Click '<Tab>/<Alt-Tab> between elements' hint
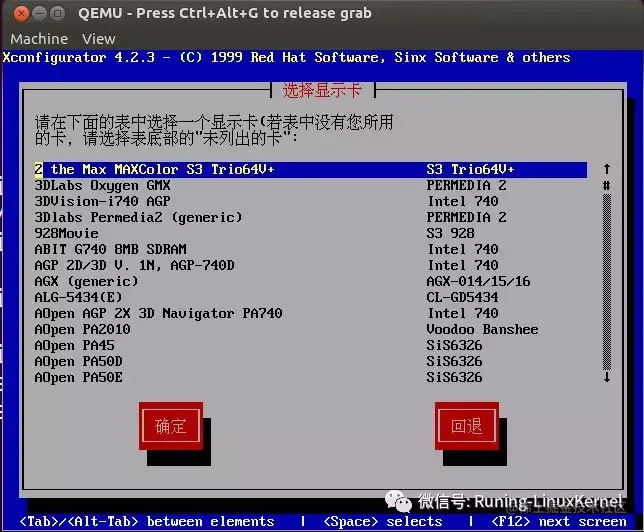Viewport: 644px width, 532px height. tap(147, 522)
